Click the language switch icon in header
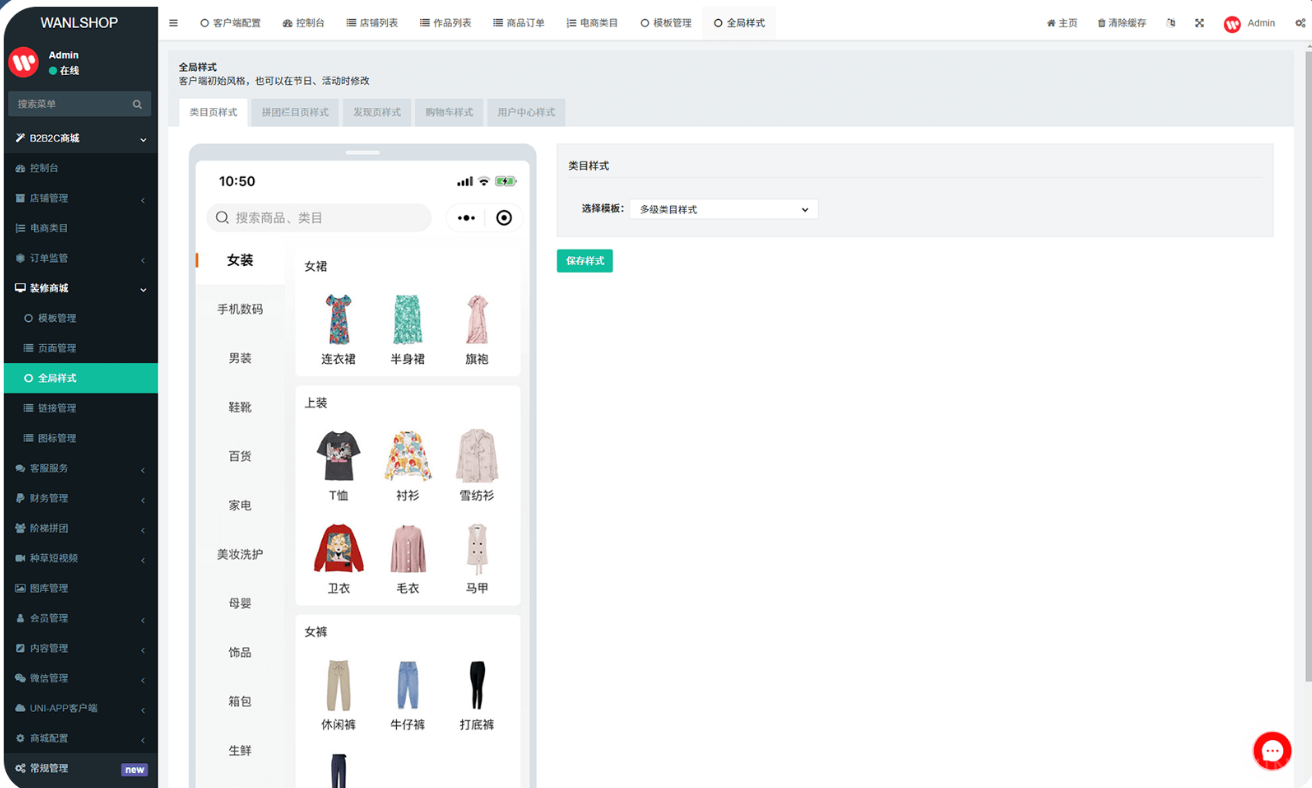 tap(1171, 23)
